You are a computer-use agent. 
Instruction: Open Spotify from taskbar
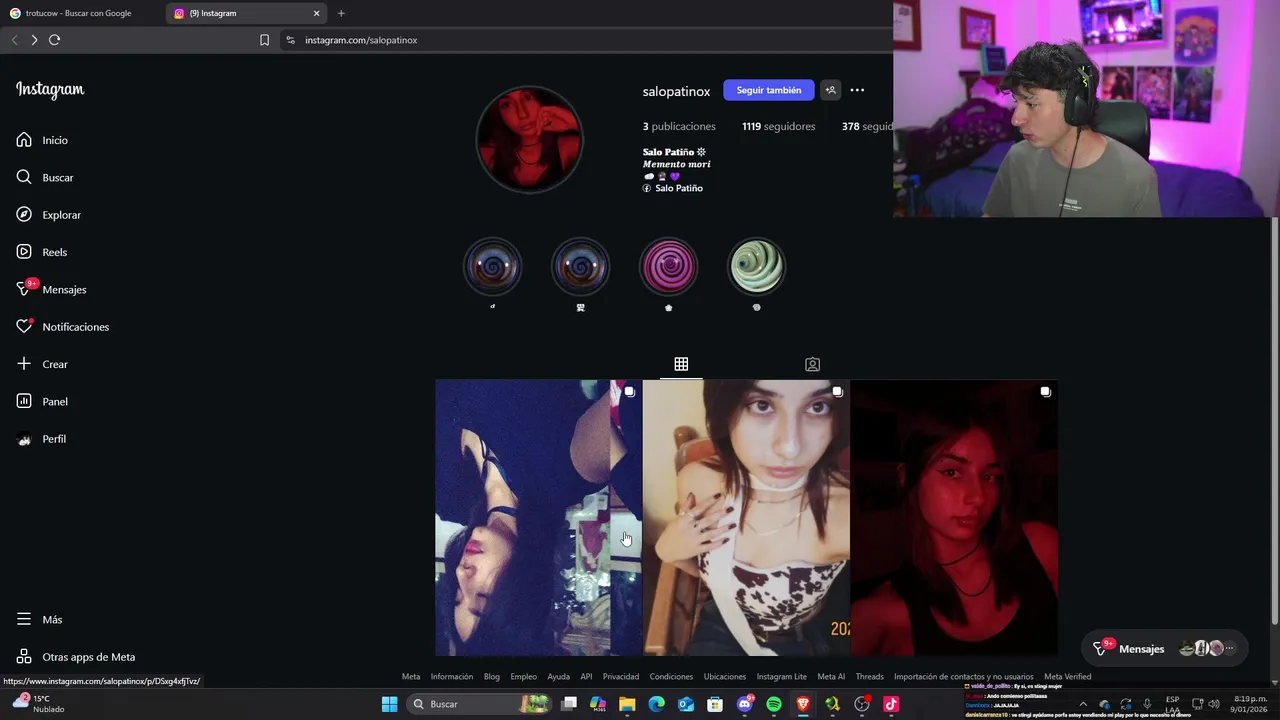(774, 704)
